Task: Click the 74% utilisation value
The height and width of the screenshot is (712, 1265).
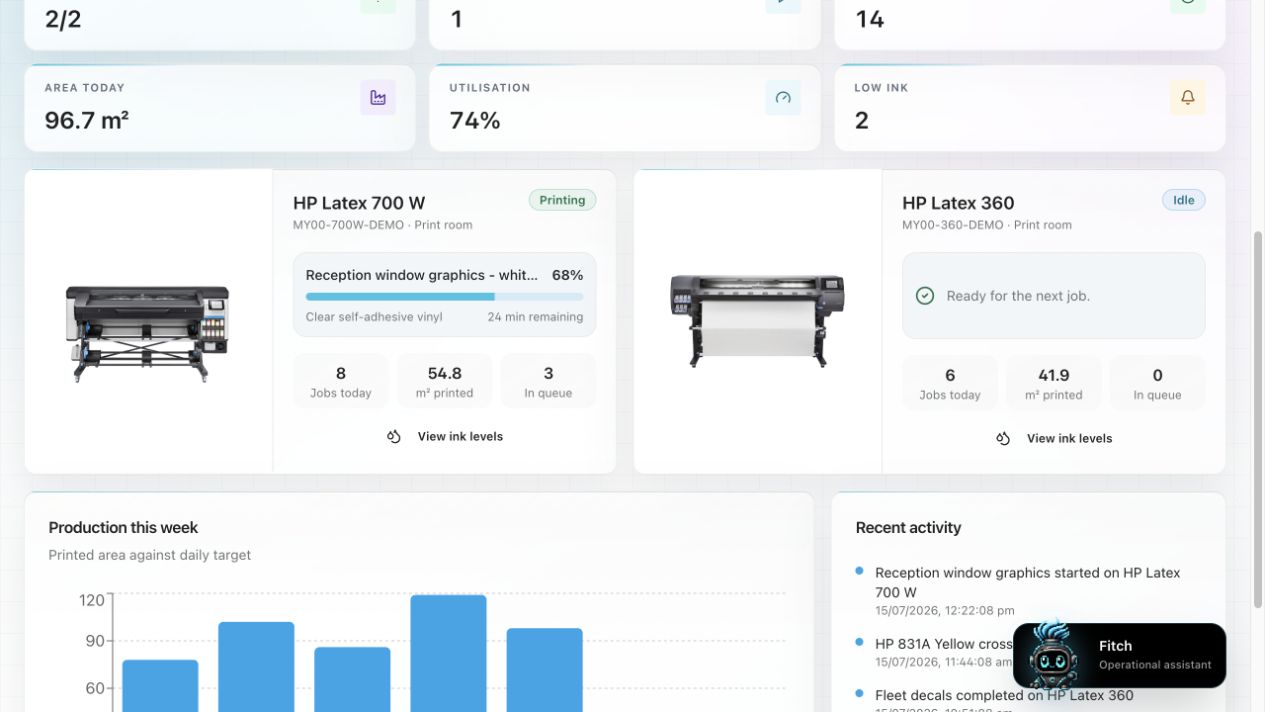Action: [475, 121]
